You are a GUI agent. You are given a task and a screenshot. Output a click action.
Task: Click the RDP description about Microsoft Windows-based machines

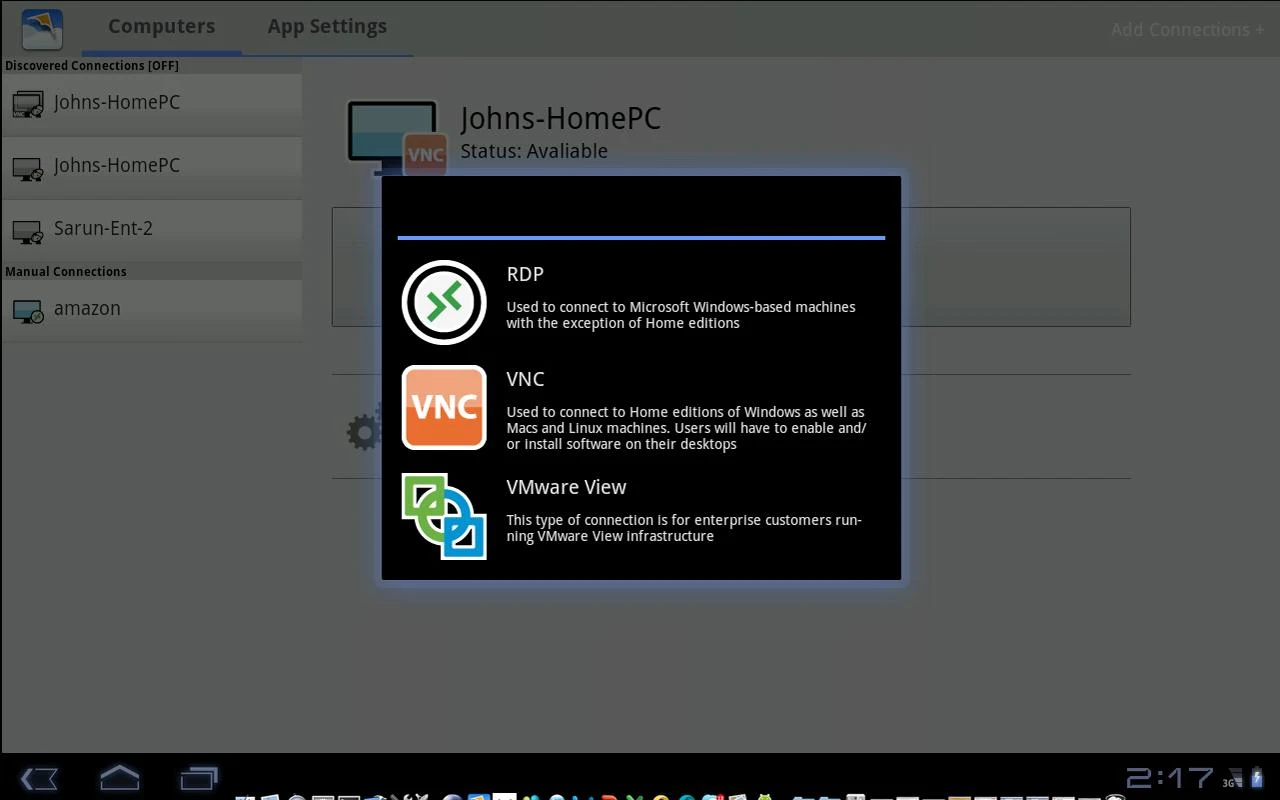click(681, 315)
